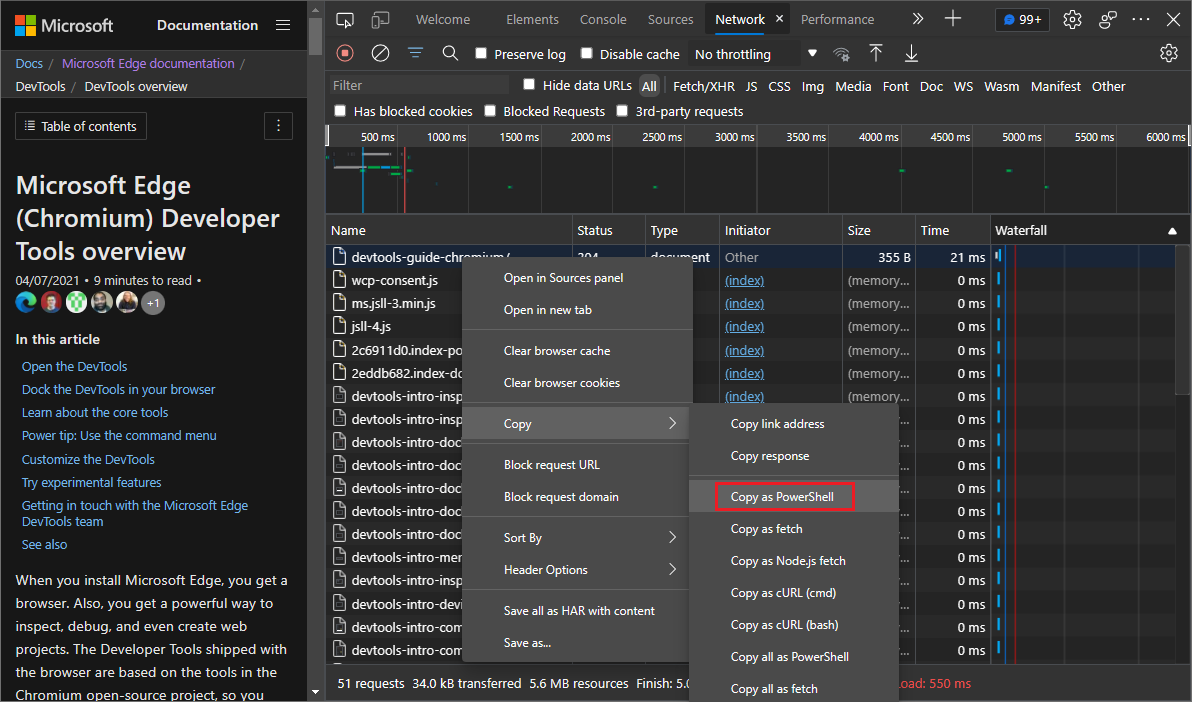This screenshot has height=702, width=1192.
Task: Enable the Preserve log checkbox
Action: 482,54
